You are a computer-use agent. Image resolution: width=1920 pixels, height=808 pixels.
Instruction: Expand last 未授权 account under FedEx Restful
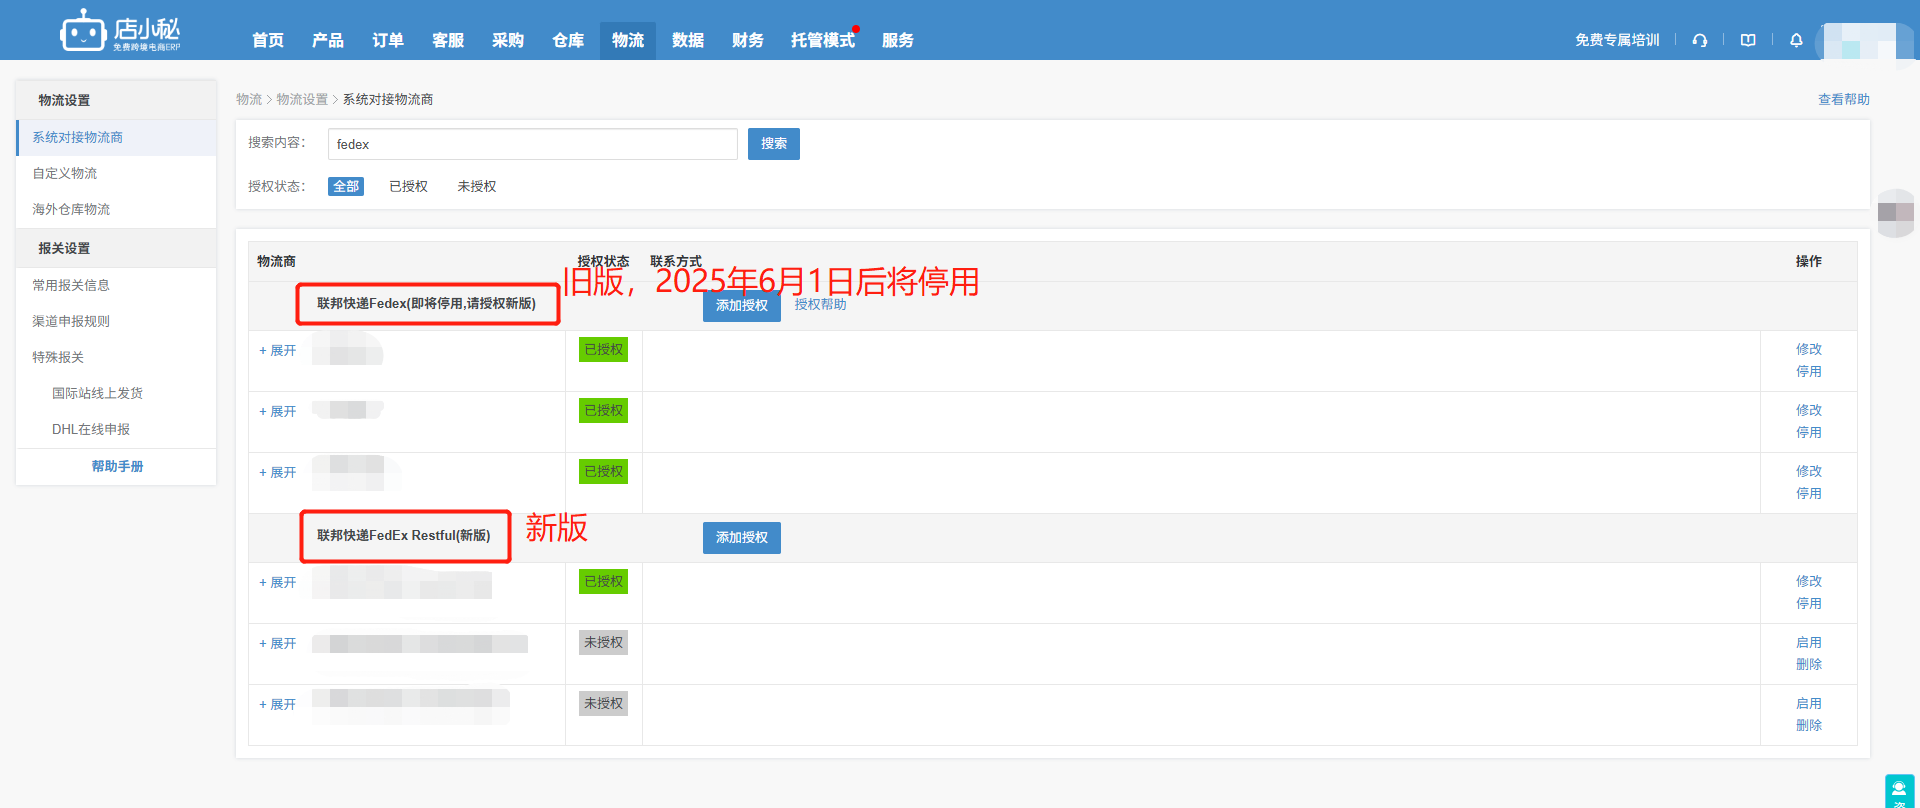click(x=278, y=705)
